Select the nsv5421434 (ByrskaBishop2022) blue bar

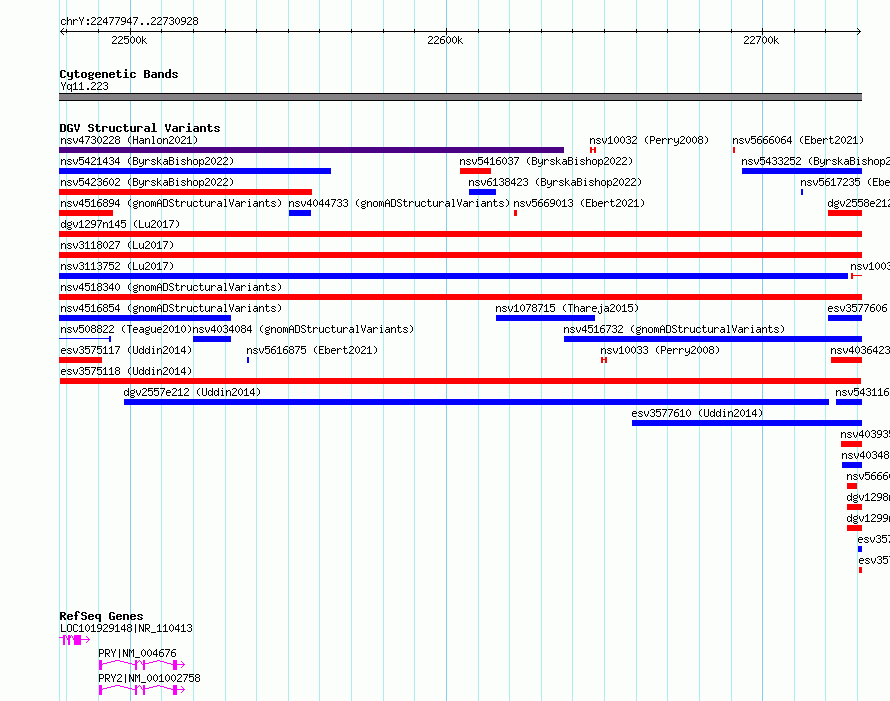tap(195, 171)
